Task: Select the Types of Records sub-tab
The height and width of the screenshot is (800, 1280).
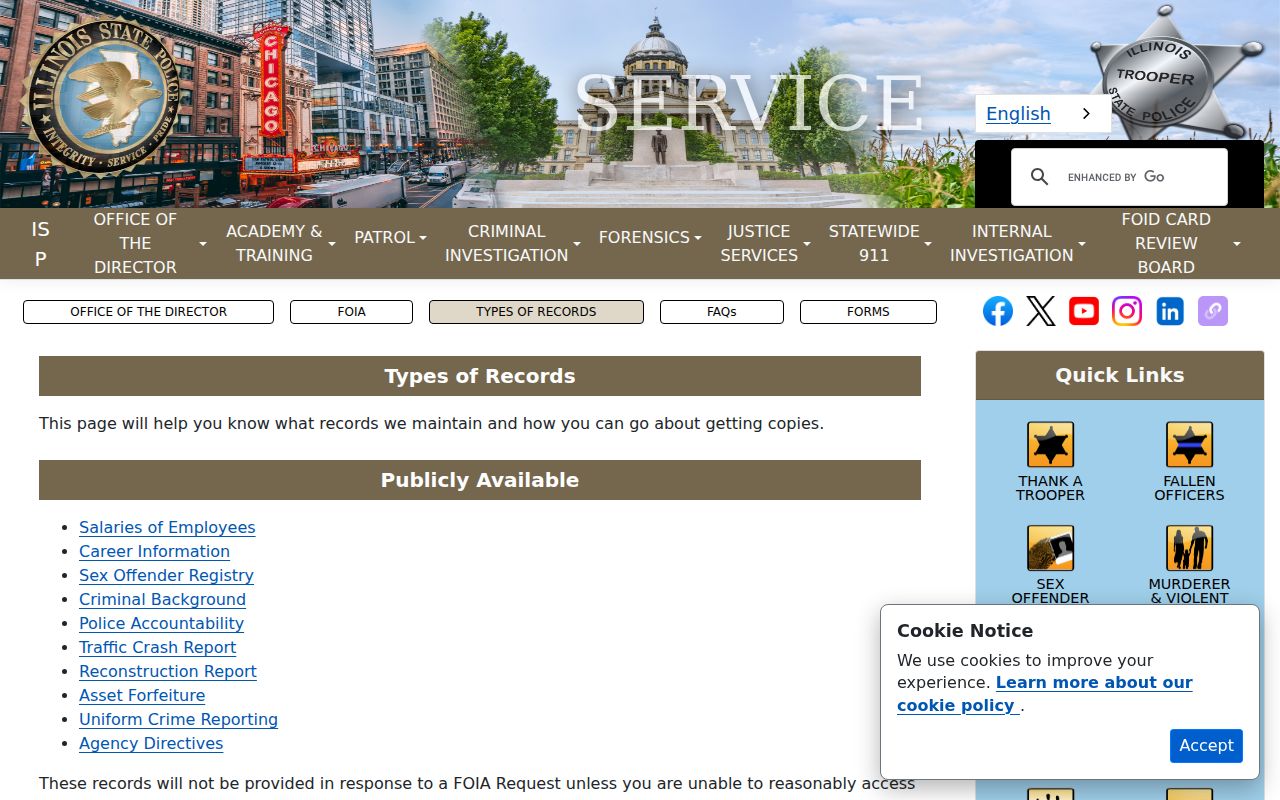Action: (536, 312)
